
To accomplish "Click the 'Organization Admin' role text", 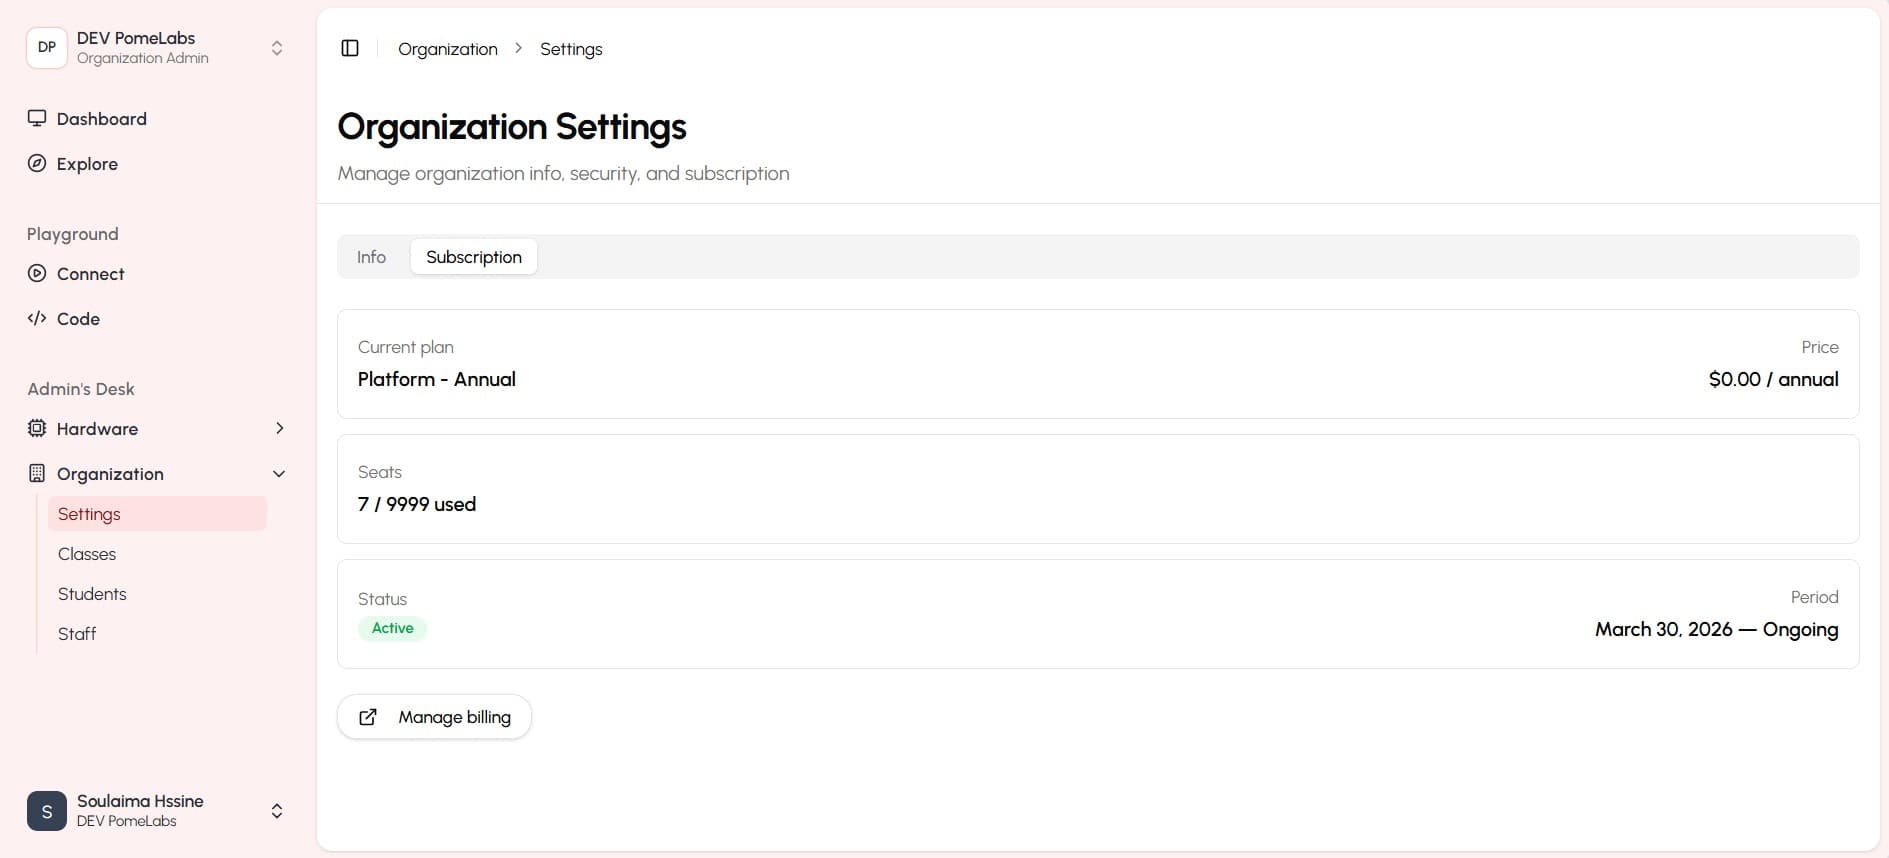I will click(x=143, y=58).
